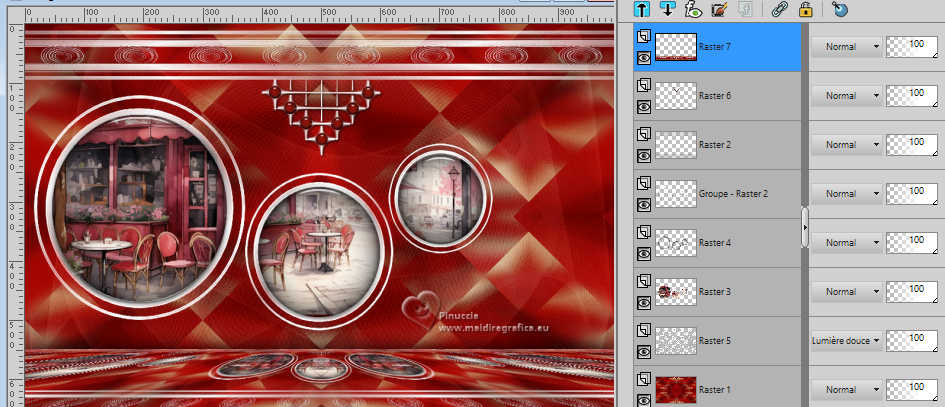The image size is (945, 407).
Task: Toggle visibility of Groupe - Raster 2
Action: 644,205
